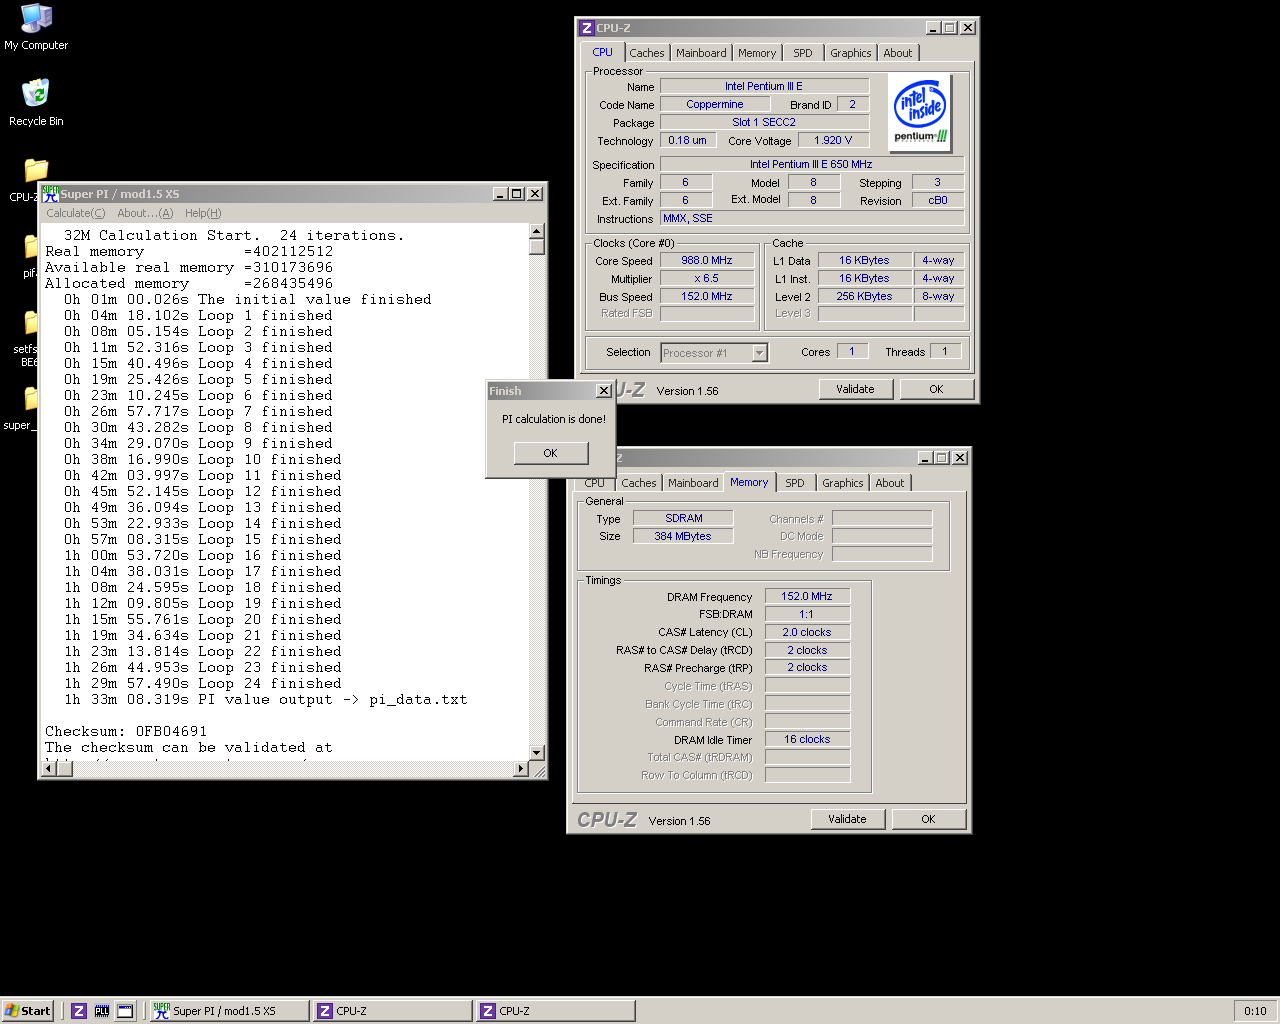Select Graphics tab in bottom CPU-Z window
The image size is (1280, 1024).
pyautogui.click(x=843, y=483)
